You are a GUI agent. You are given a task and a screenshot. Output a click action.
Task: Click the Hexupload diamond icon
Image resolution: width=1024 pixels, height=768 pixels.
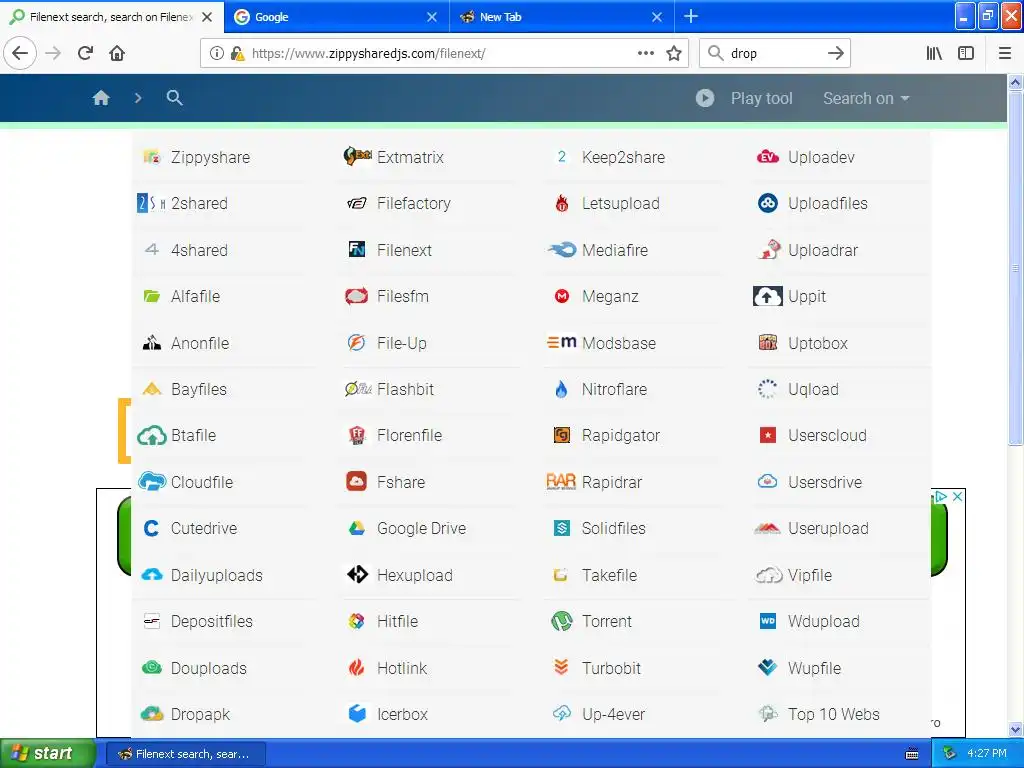[357, 575]
